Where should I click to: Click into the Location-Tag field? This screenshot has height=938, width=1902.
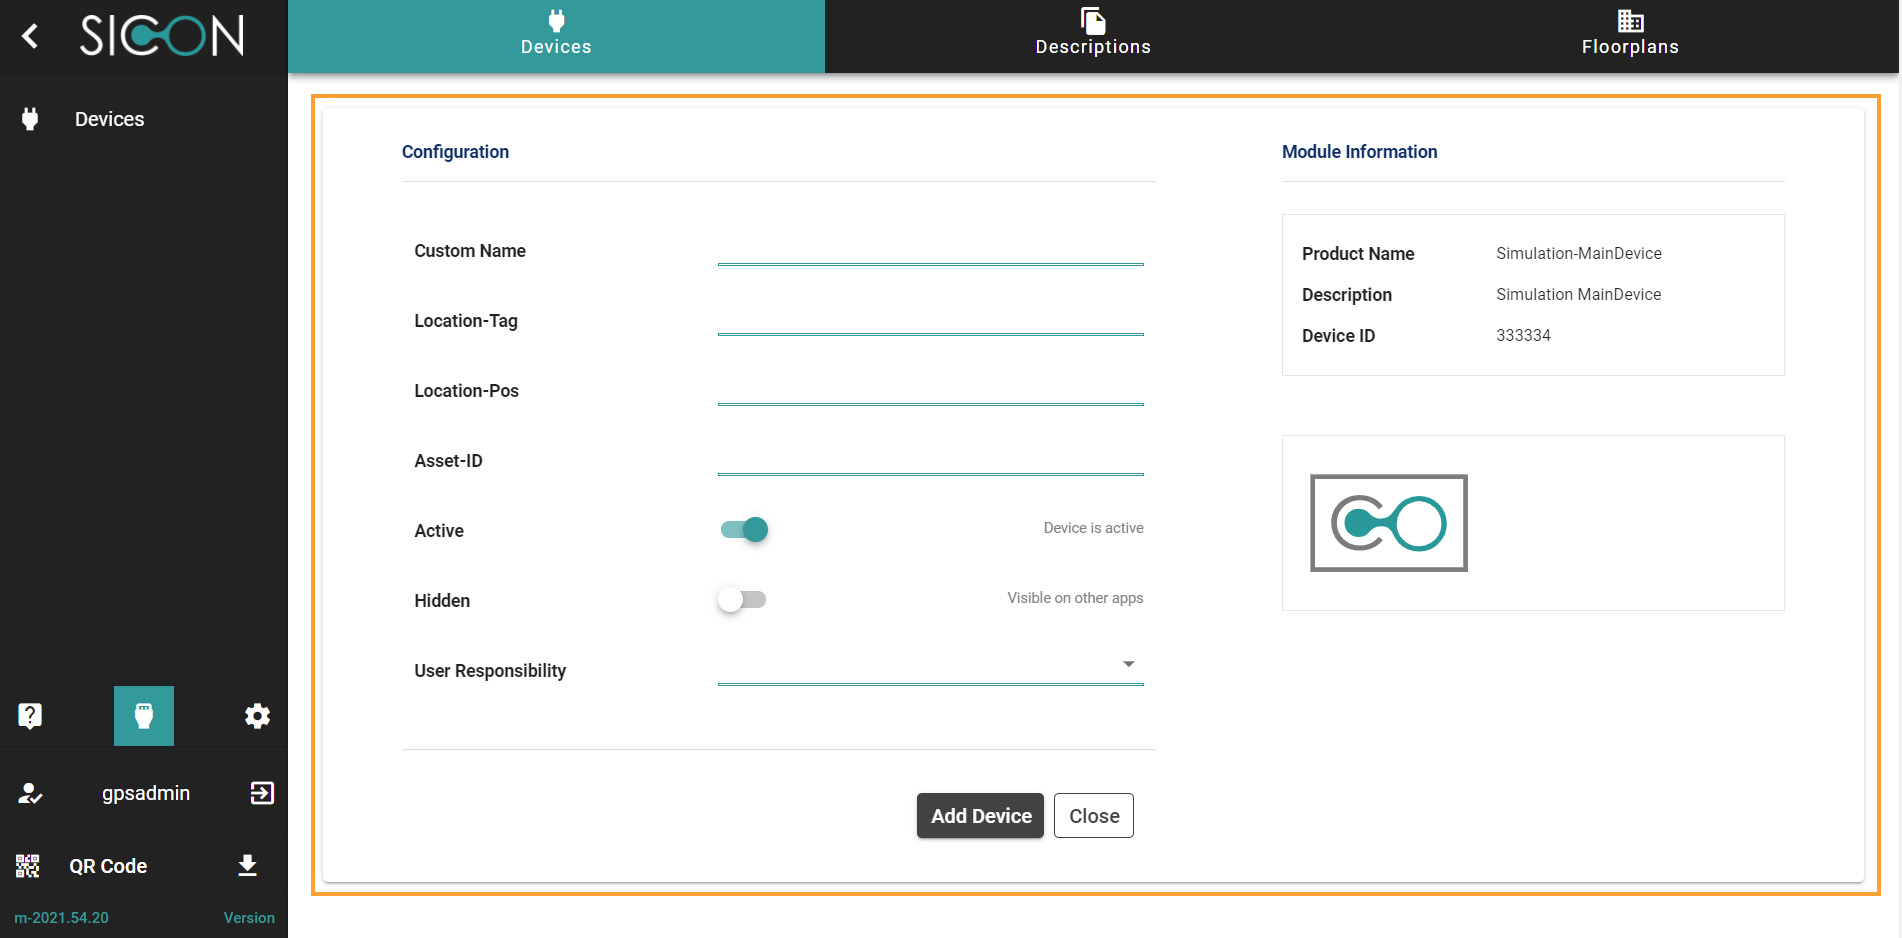(930, 320)
